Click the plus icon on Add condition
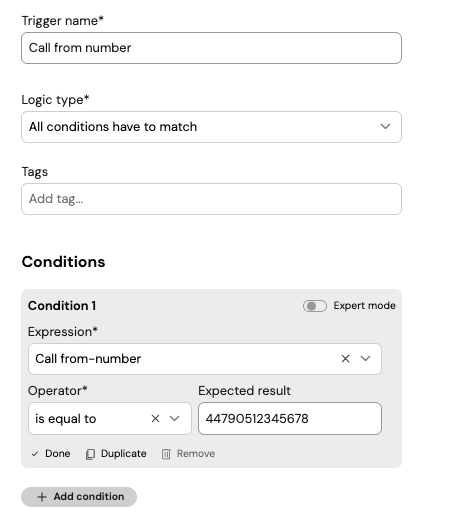 coord(42,497)
